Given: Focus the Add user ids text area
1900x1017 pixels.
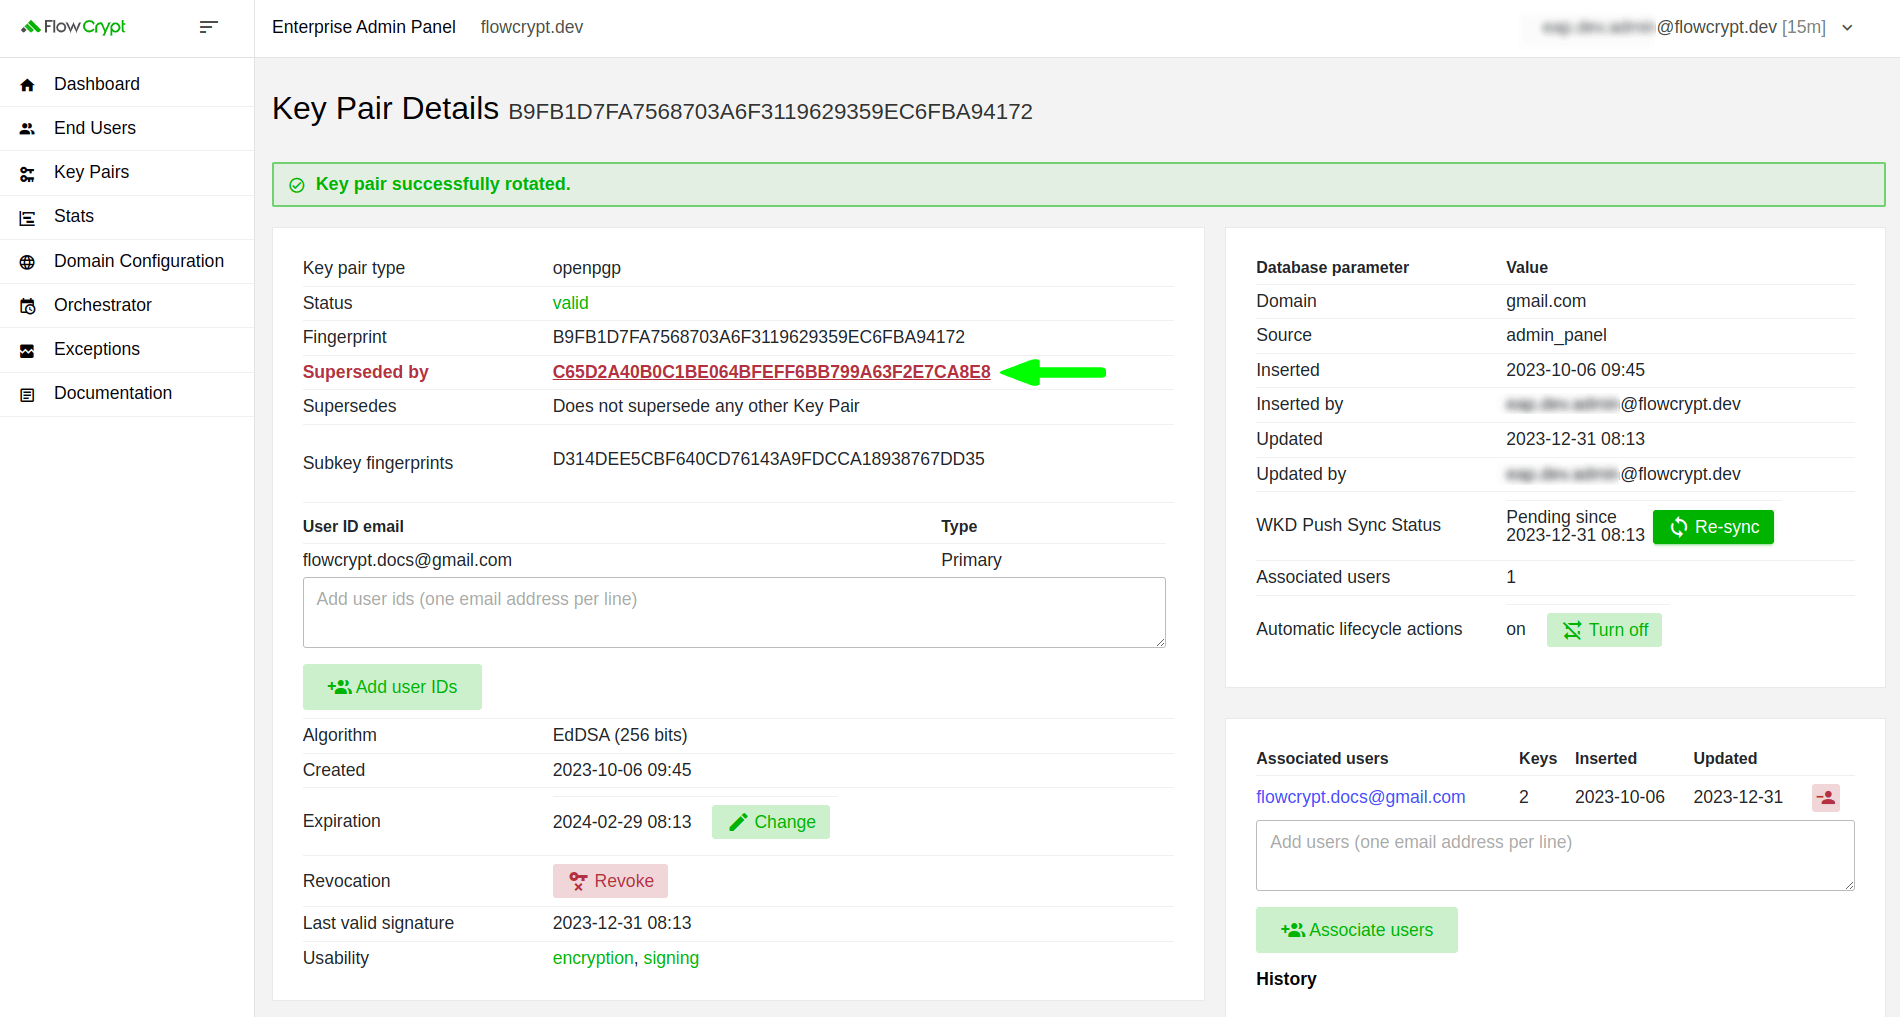Looking at the screenshot, I should coord(734,612).
